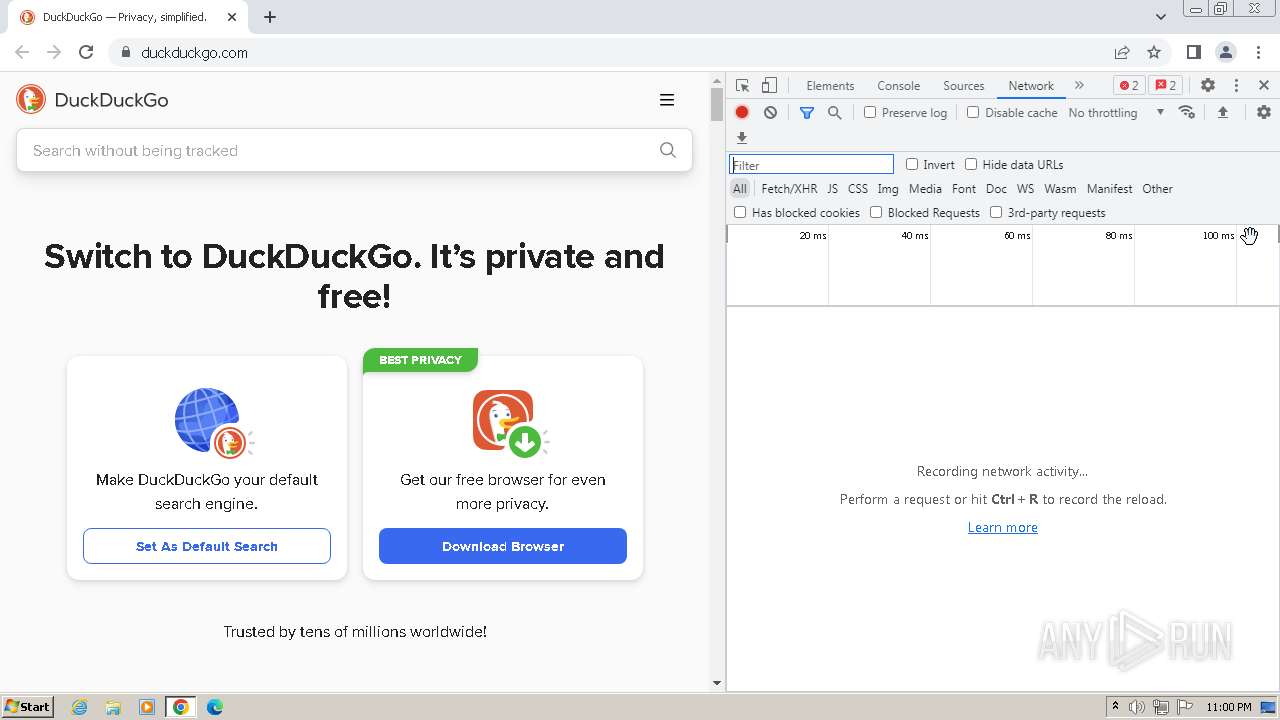The height and width of the screenshot is (720, 1280).
Task: Switch to the Console tab
Action: tap(898, 86)
